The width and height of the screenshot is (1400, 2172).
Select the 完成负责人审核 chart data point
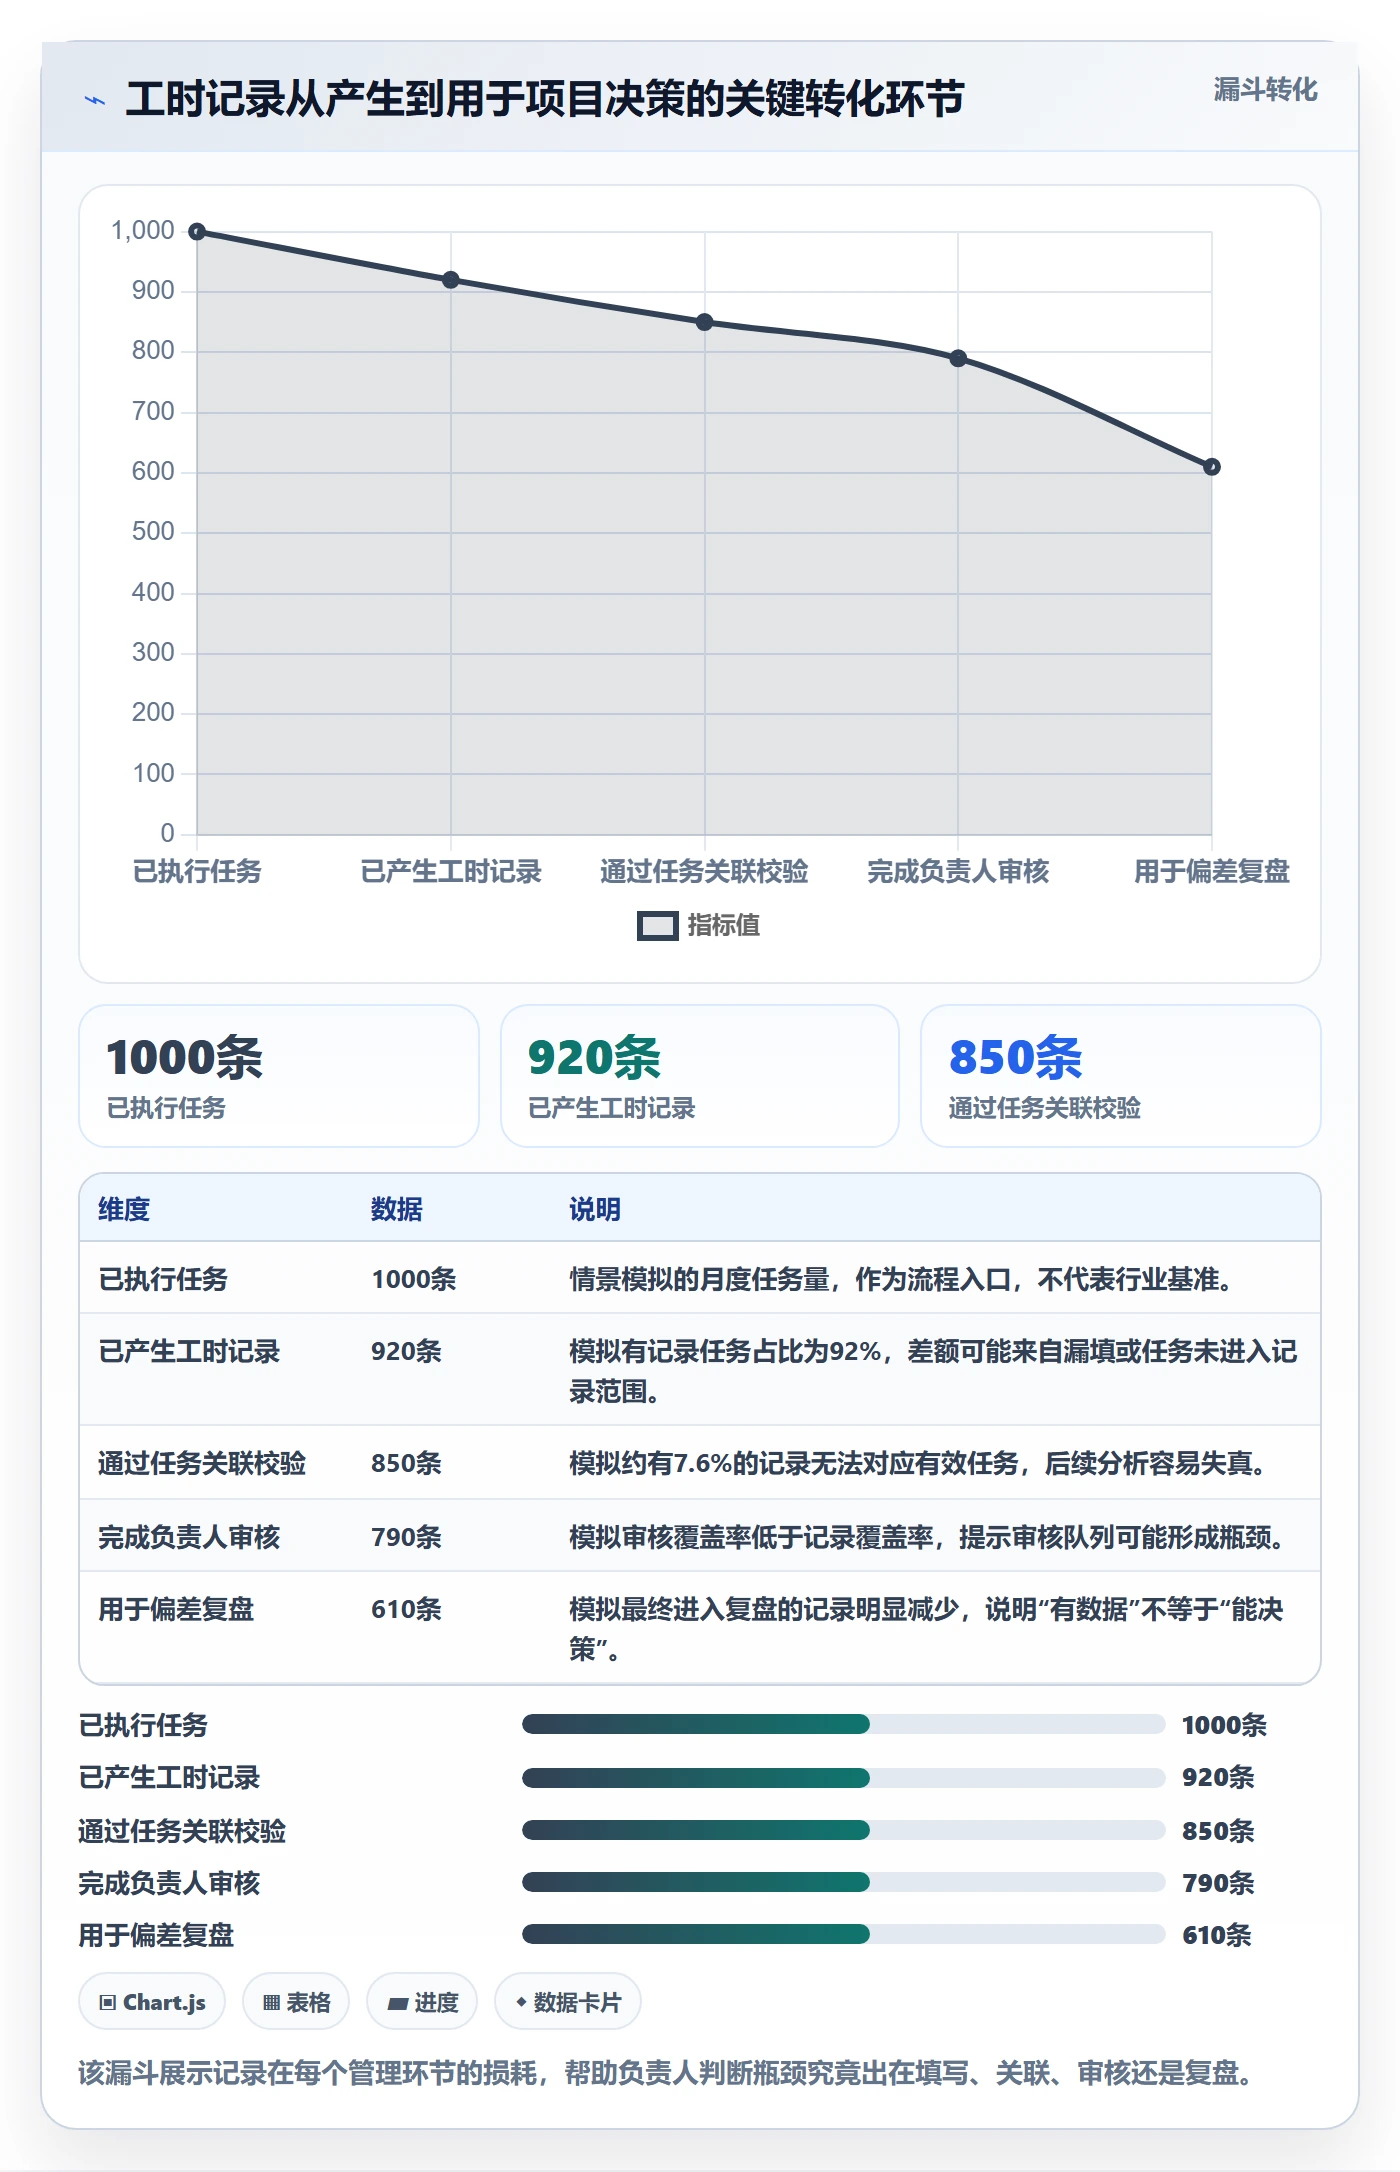click(958, 358)
